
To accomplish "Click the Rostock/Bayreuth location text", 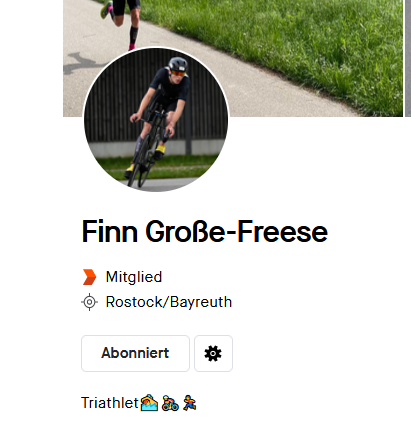I will [x=169, y=302].
